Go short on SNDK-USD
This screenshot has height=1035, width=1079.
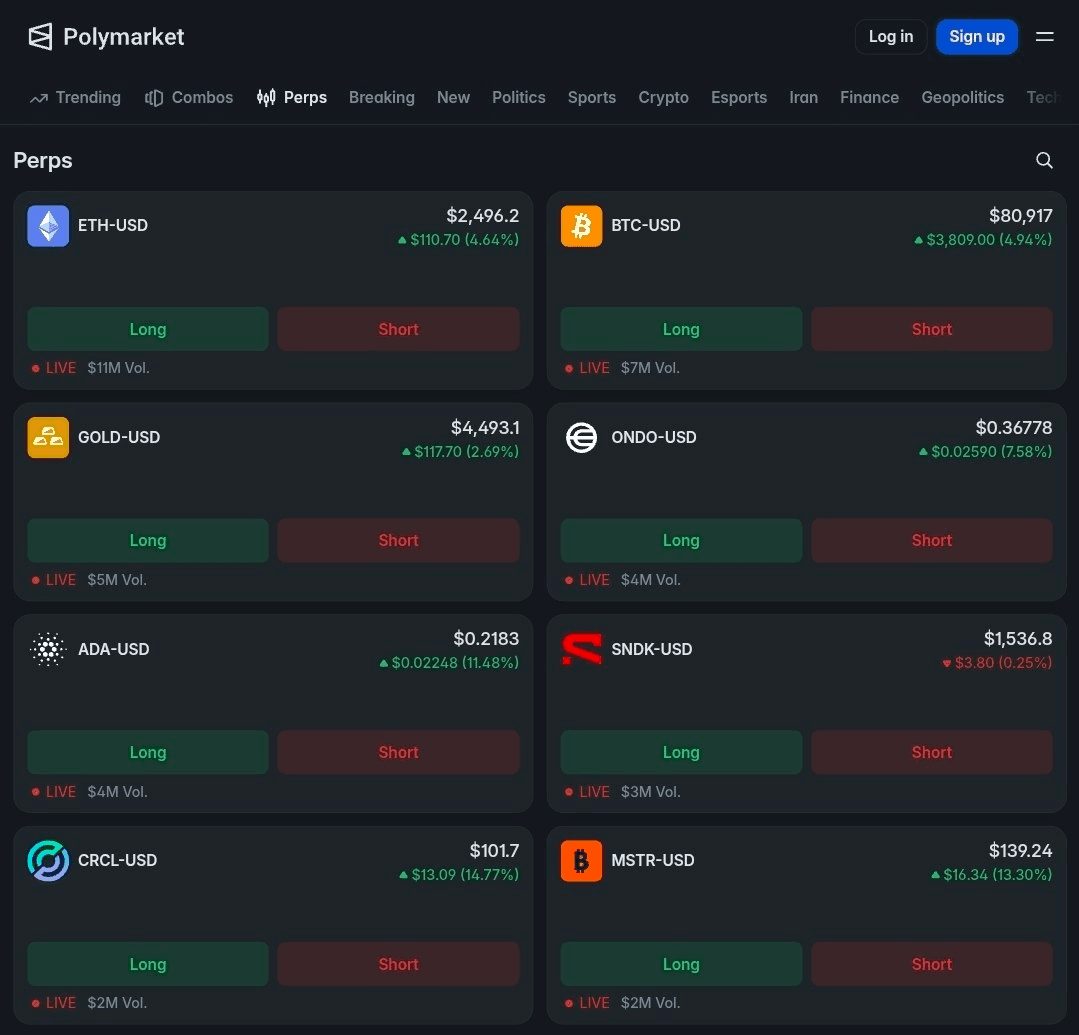coord(932,752)
